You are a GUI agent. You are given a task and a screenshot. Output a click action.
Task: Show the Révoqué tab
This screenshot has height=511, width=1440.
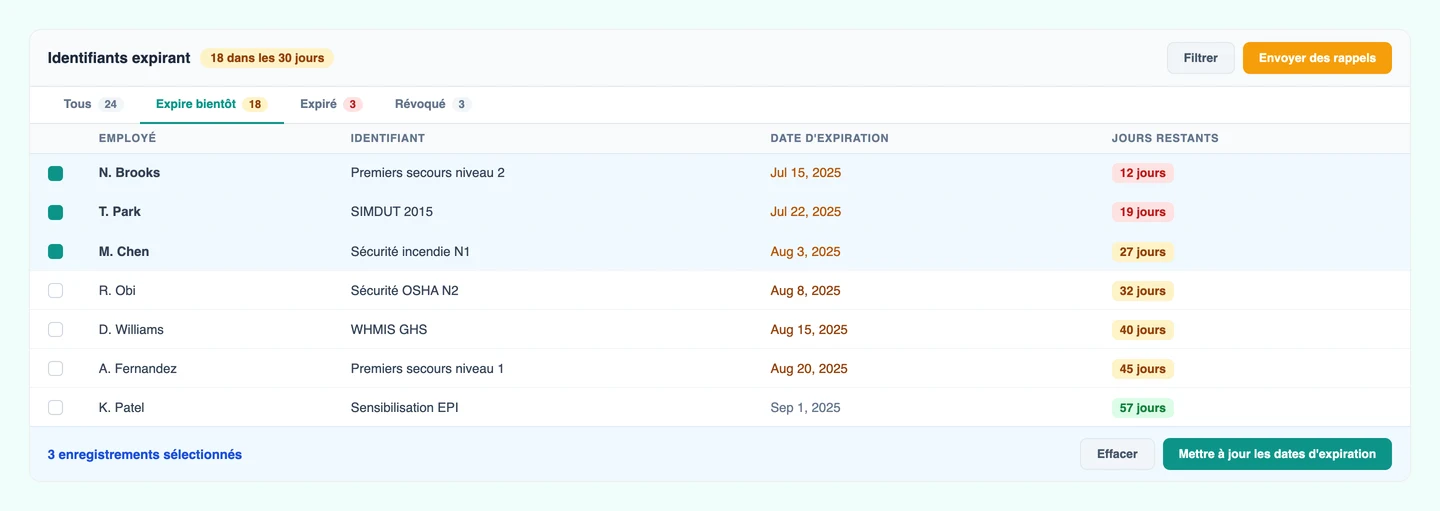click(432, 104)
